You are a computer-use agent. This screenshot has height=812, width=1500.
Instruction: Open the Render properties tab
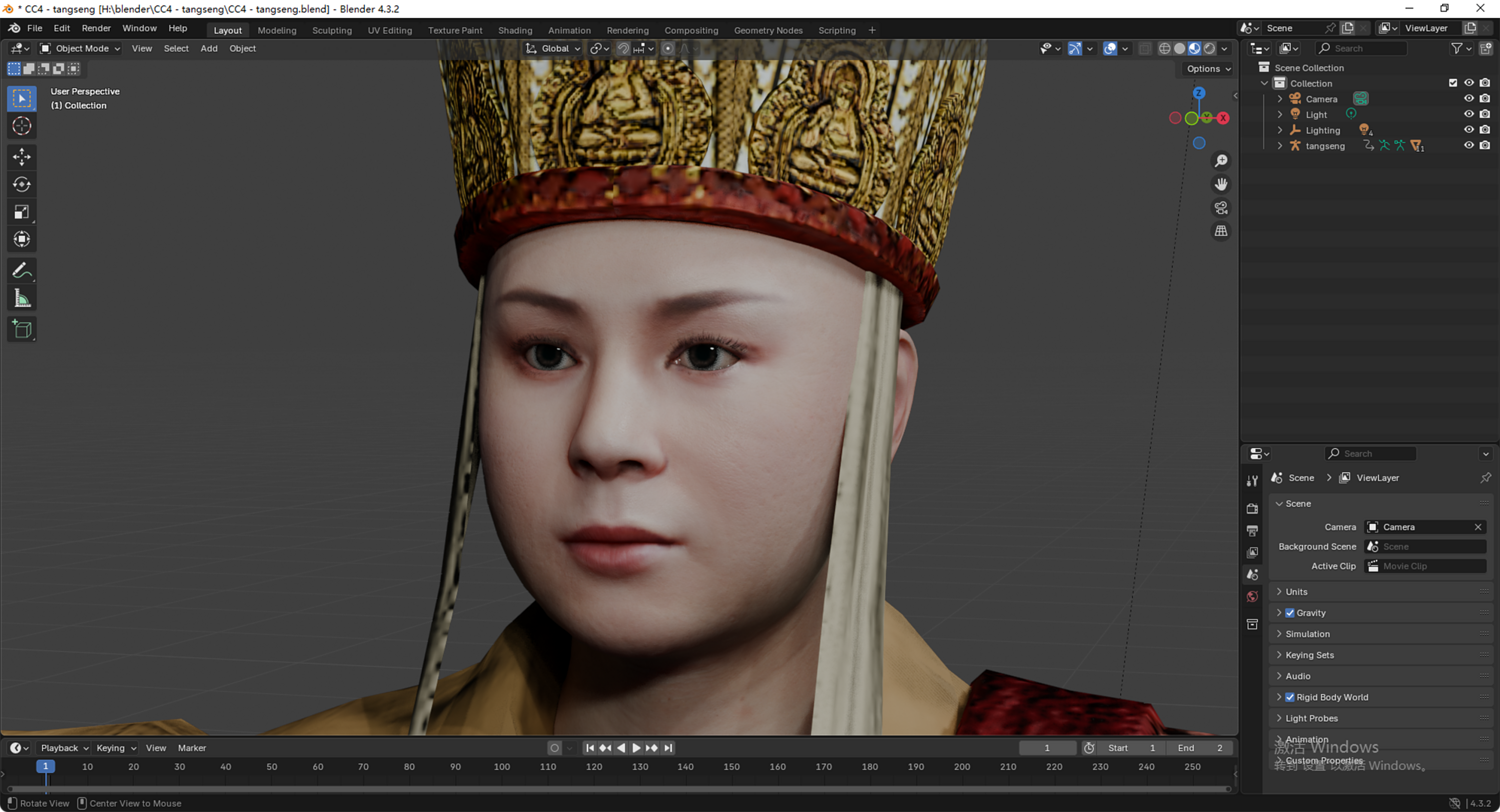tap(1252, 509)
